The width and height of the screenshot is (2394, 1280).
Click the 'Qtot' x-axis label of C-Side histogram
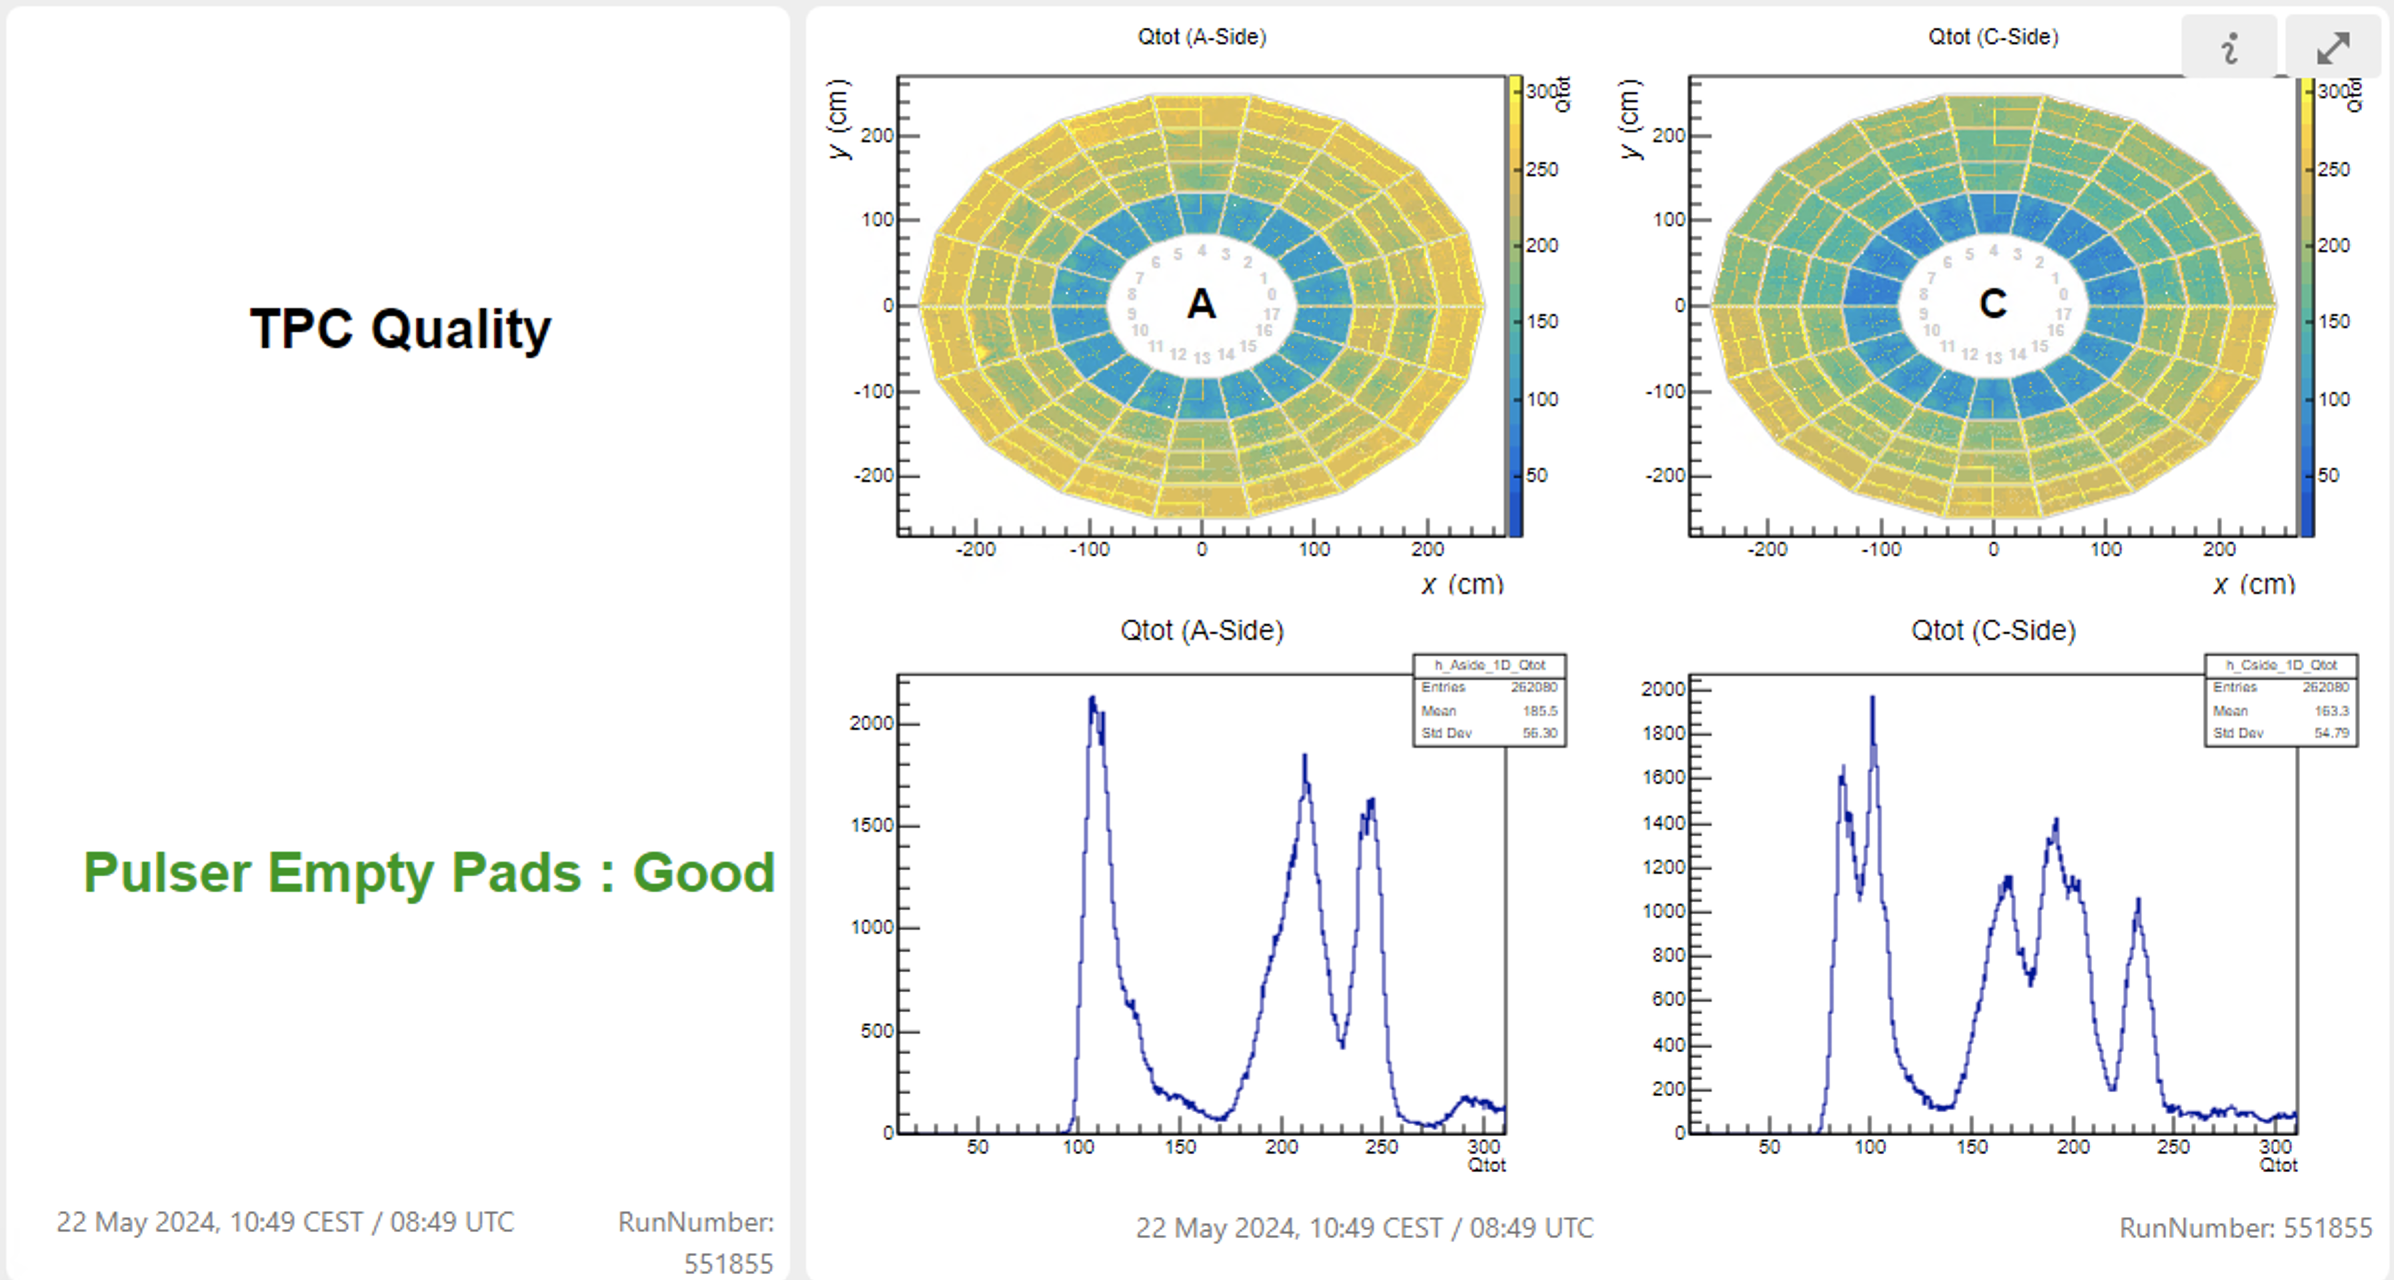2278,1165
